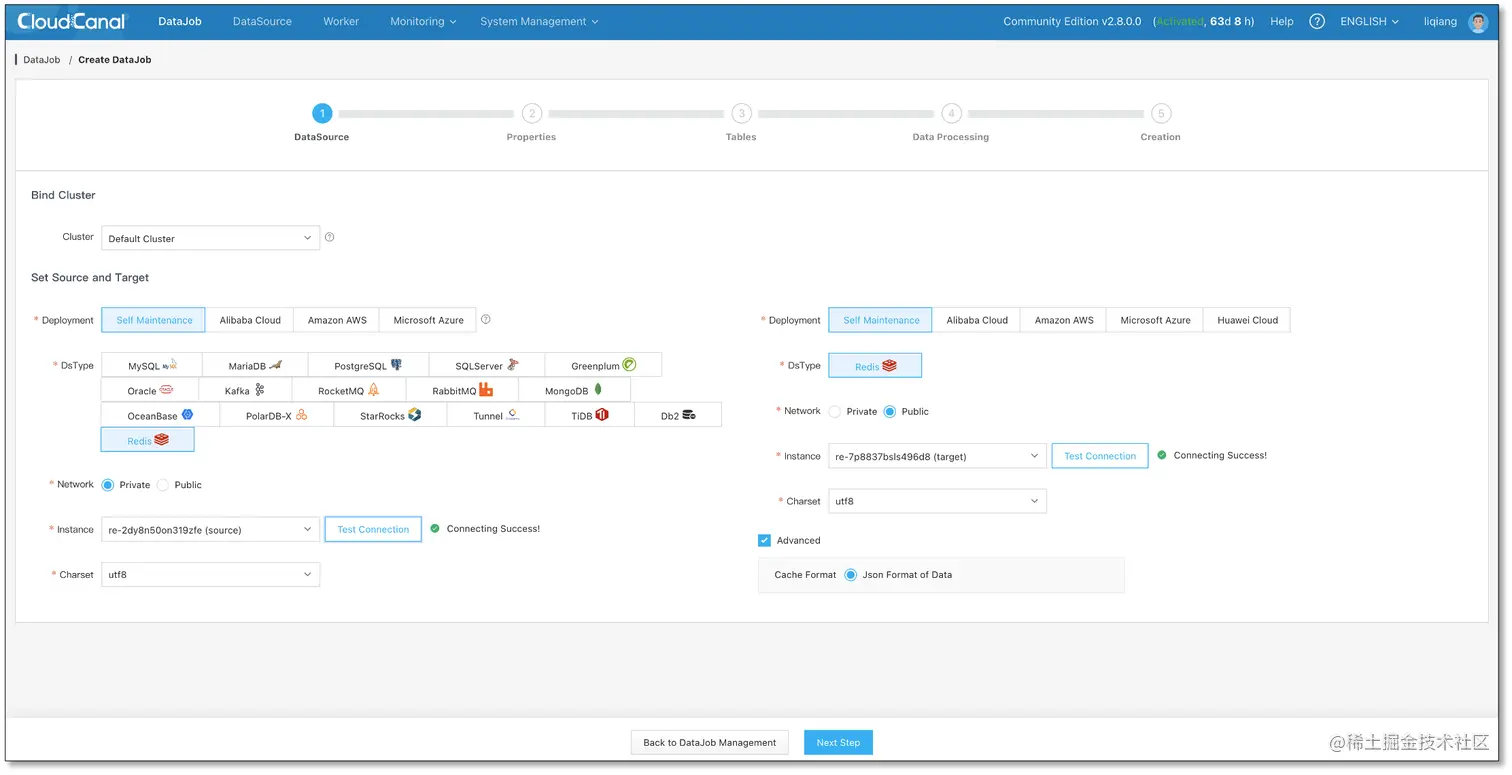Screen dimensions: 1512x775
Task: Select Tunnel source data type
Action: [x=496, y=416]
